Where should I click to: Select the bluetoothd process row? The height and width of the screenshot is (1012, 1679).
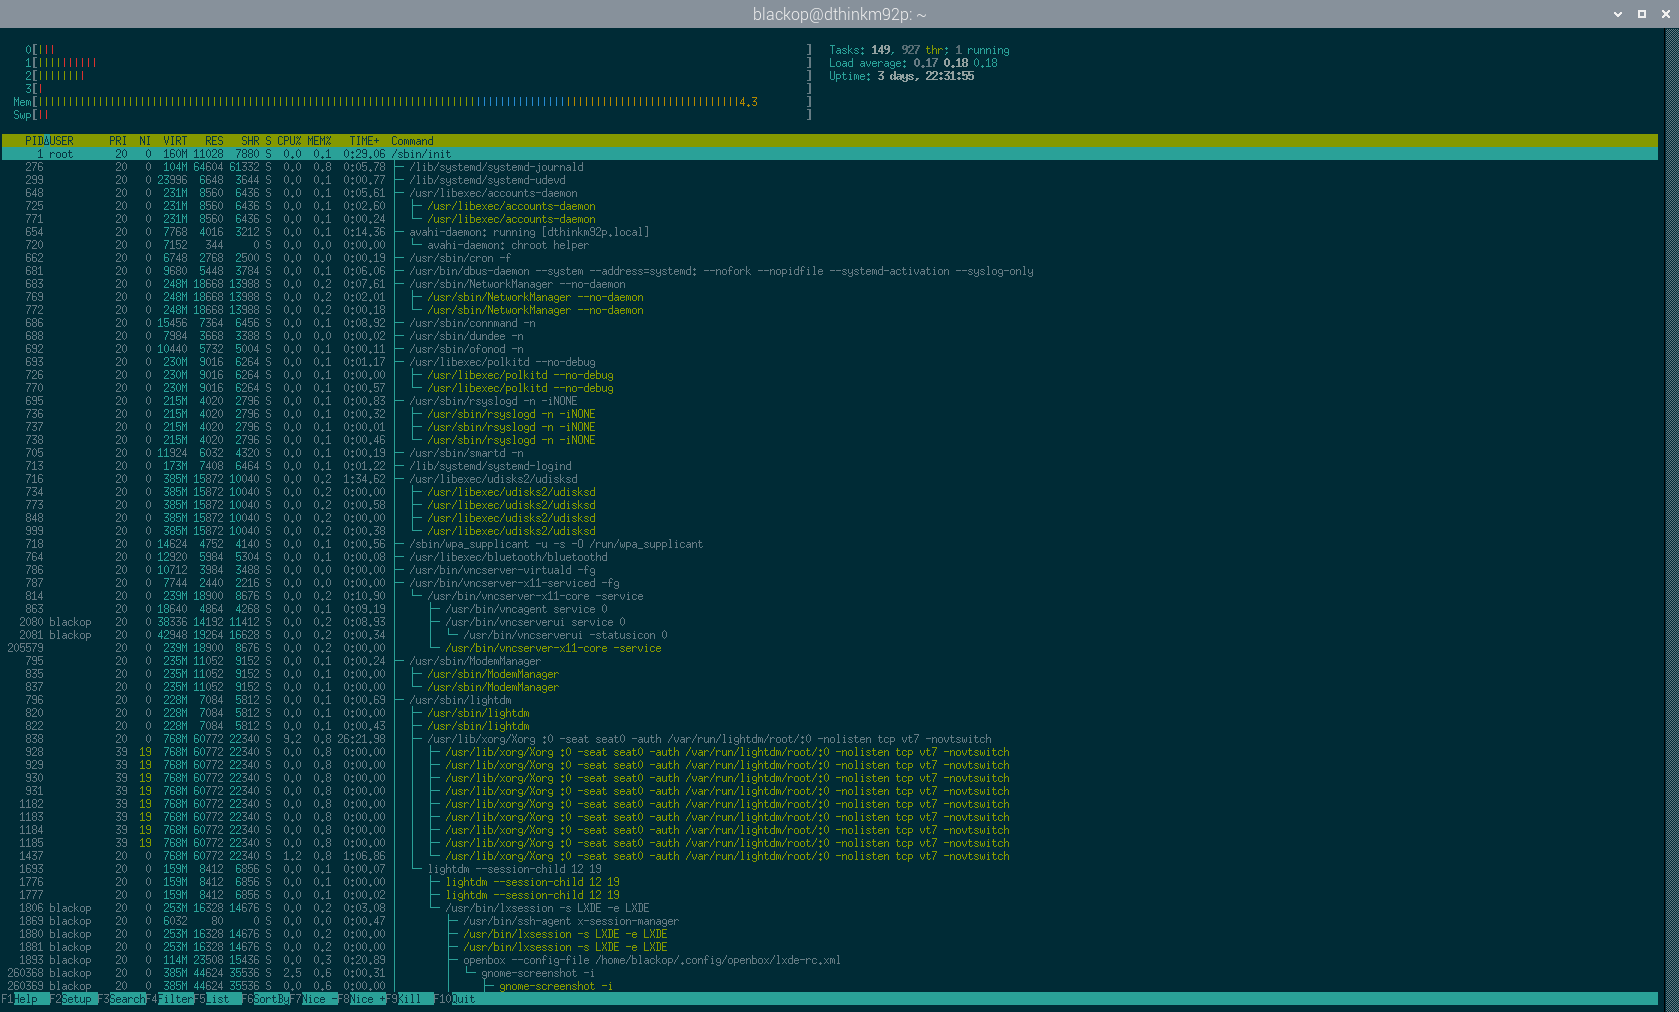830,557
